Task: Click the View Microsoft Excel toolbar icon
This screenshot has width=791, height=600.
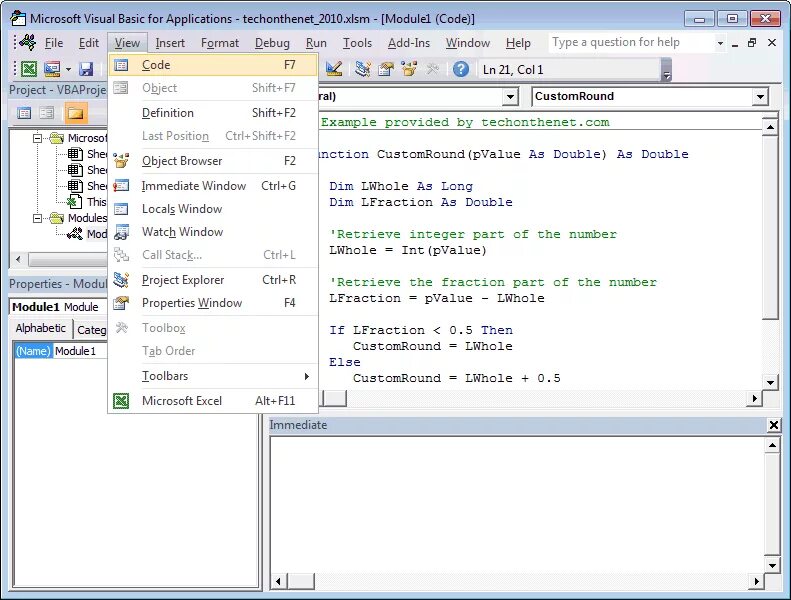Action: click(x=29, y=69)
